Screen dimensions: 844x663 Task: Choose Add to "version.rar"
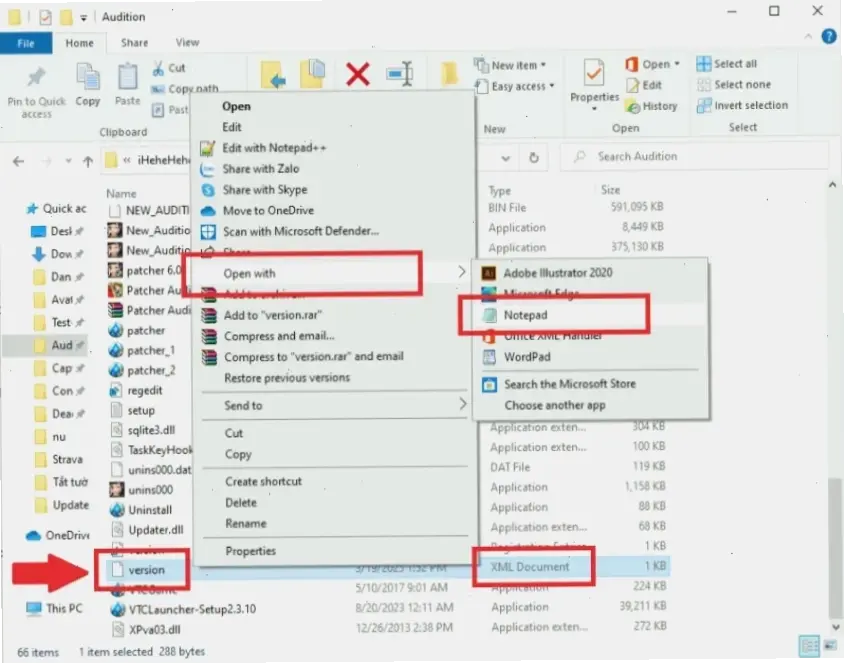[273, 315]
